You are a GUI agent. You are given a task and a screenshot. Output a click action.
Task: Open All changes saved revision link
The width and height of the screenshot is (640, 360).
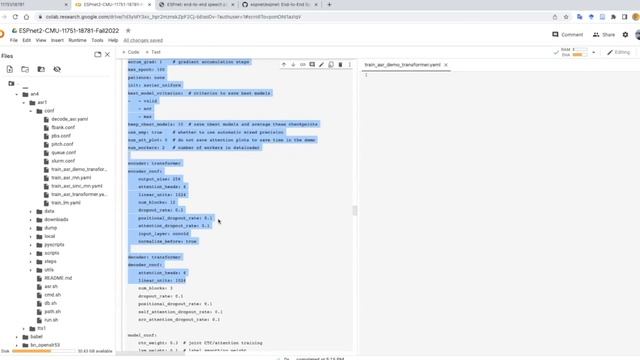pyautogui.click(x=143, y=40)
